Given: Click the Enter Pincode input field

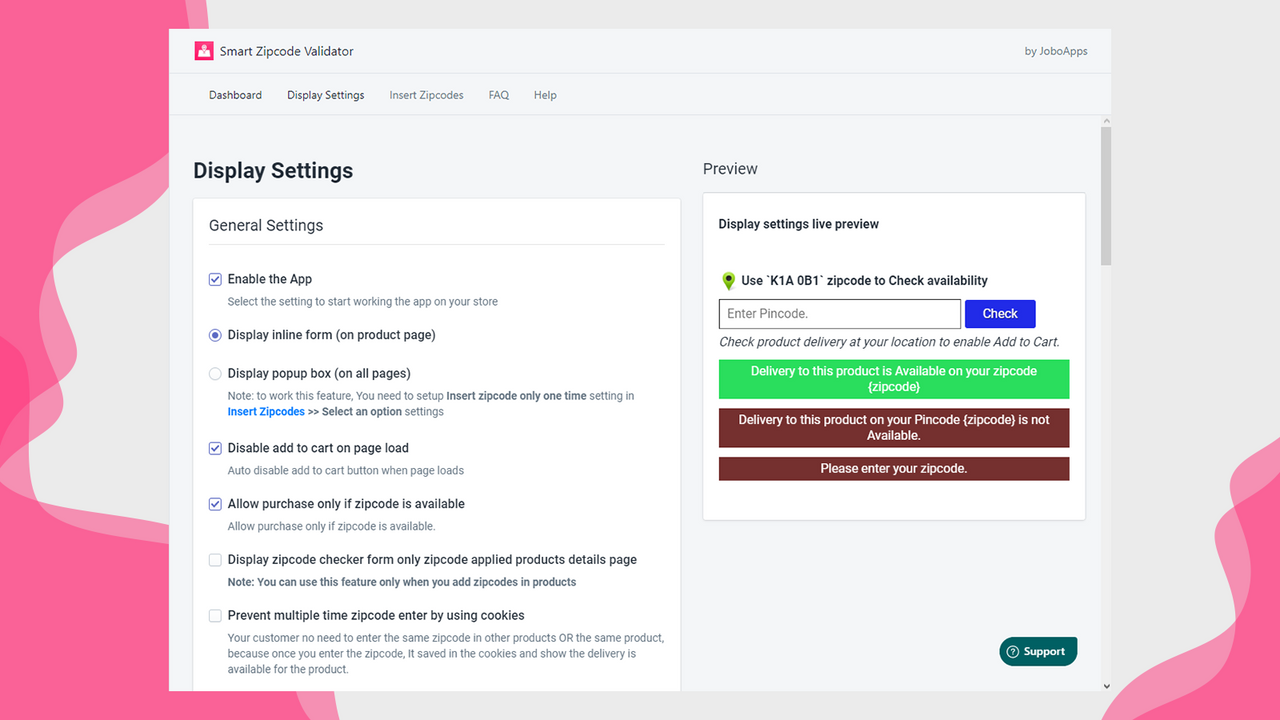Looking at the screenshot, I should pos(840,314).
